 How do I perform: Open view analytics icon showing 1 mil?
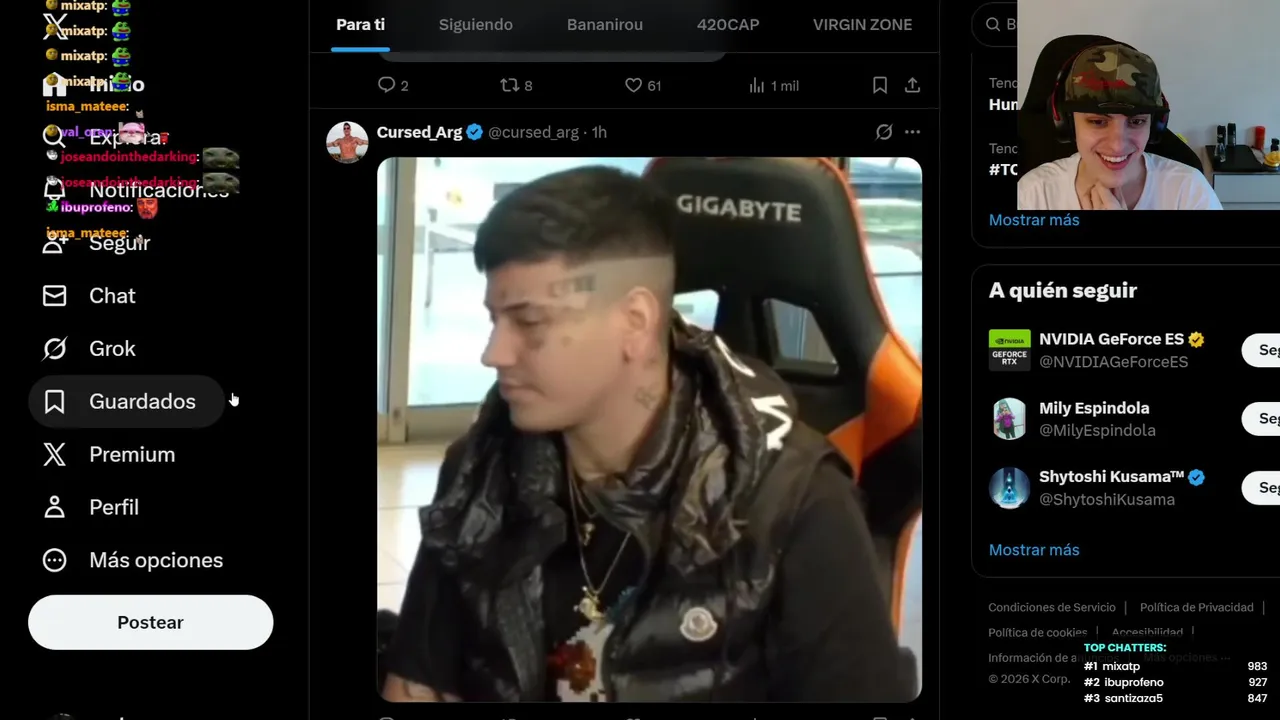(x=757, y=85)
